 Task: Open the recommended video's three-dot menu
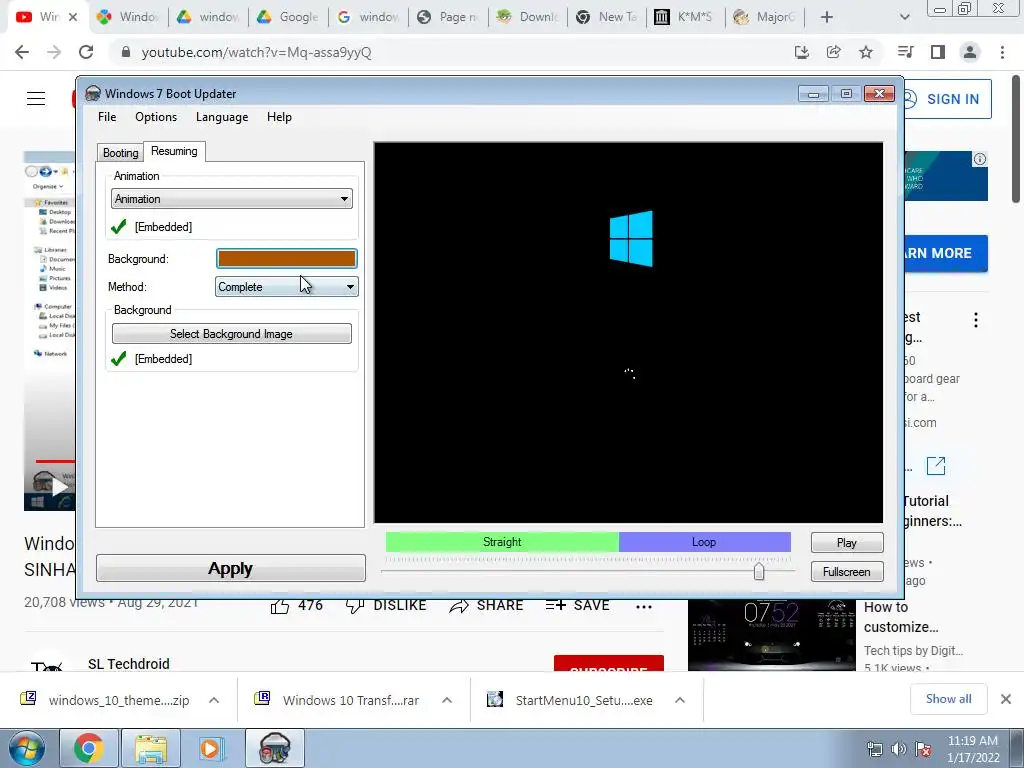976,320
